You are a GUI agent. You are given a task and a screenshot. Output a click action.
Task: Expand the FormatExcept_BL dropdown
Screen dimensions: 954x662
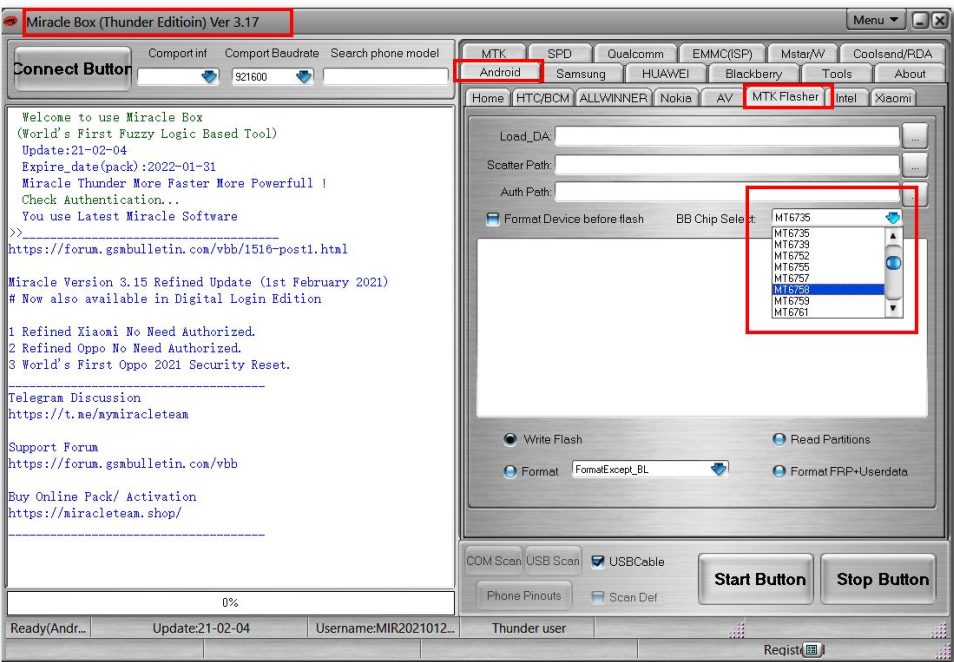click(719, 469)
